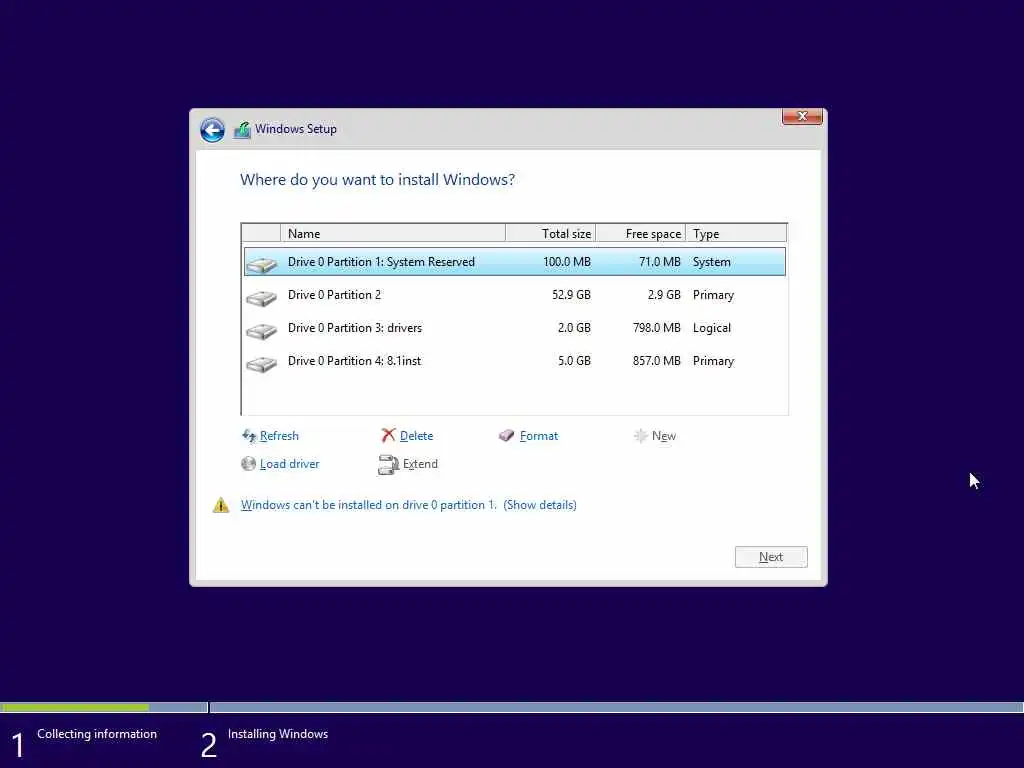
Task: Click the drive icon for Partition 4 8.1inst
Action: coord(262,364)
